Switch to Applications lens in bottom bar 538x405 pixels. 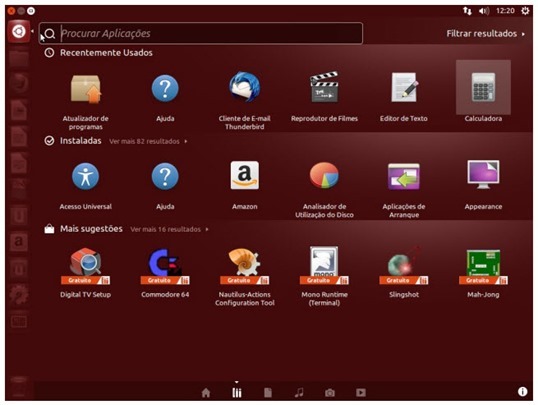point(237,392)
